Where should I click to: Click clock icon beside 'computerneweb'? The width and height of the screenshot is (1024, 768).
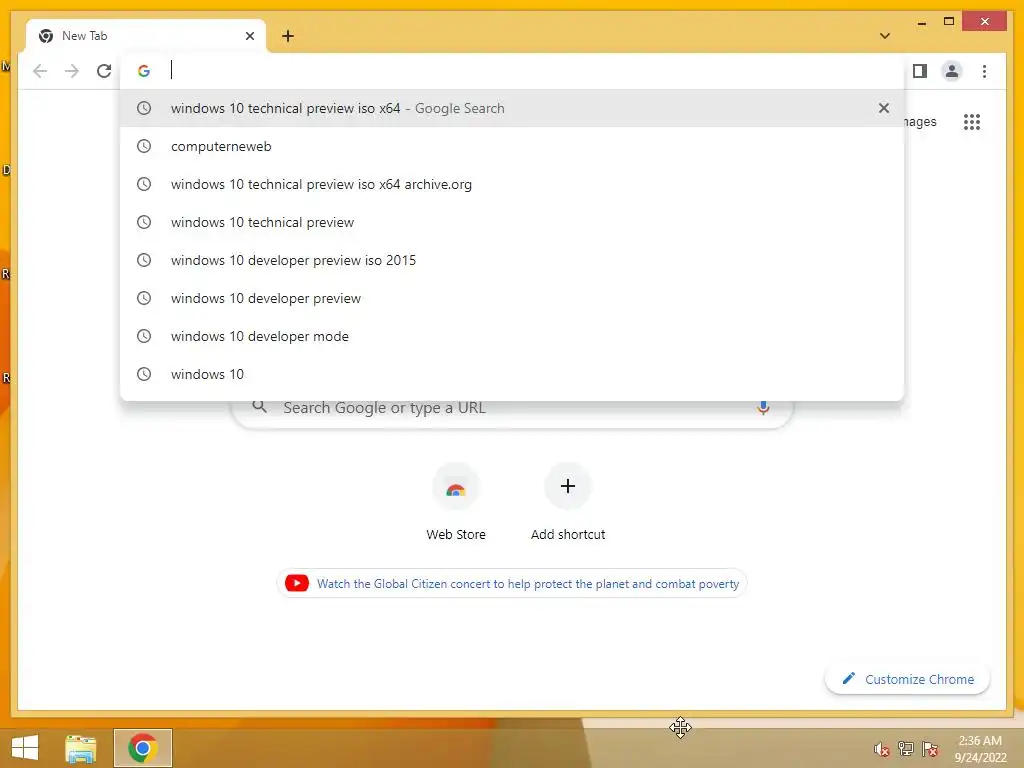pos(144,146)
